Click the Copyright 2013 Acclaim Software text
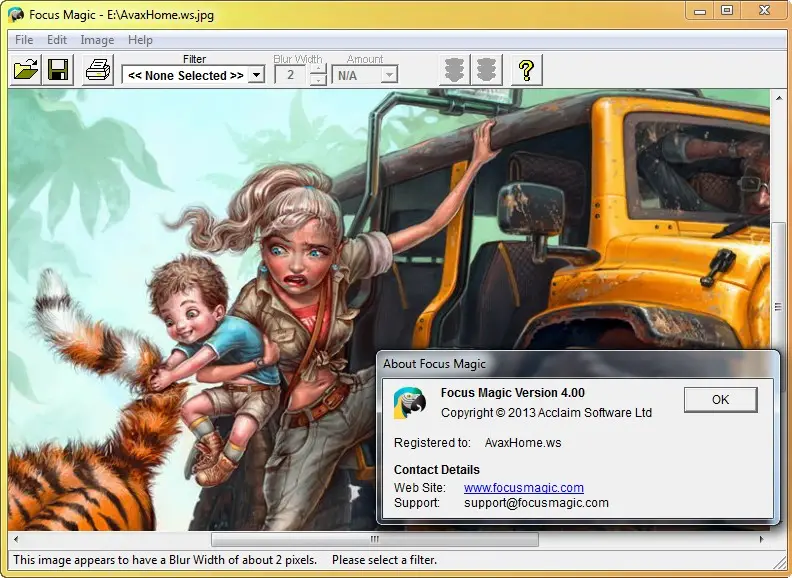Image resolution: width=792 pixels, height=578 pixels. coord(546,412)
